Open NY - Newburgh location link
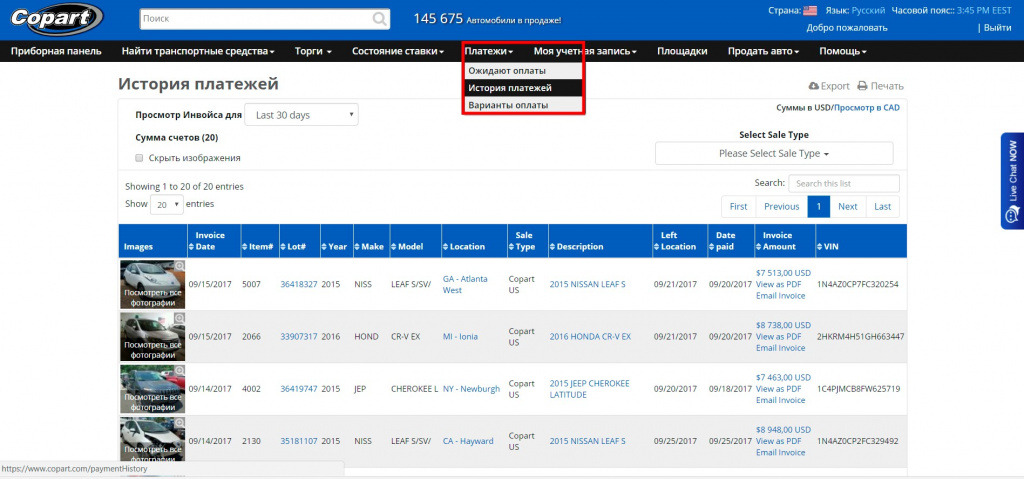The width and height of the screenshot is (1024, 479). (x=472, y=389)
